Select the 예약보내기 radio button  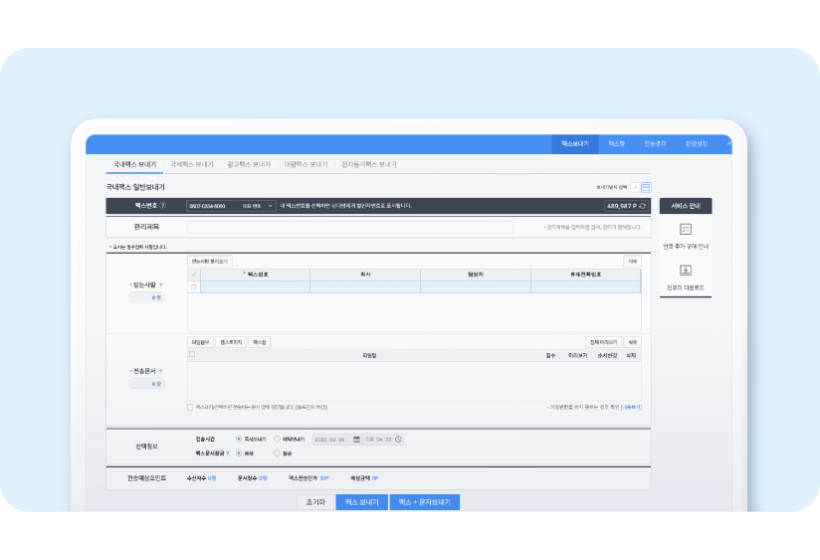276,439
